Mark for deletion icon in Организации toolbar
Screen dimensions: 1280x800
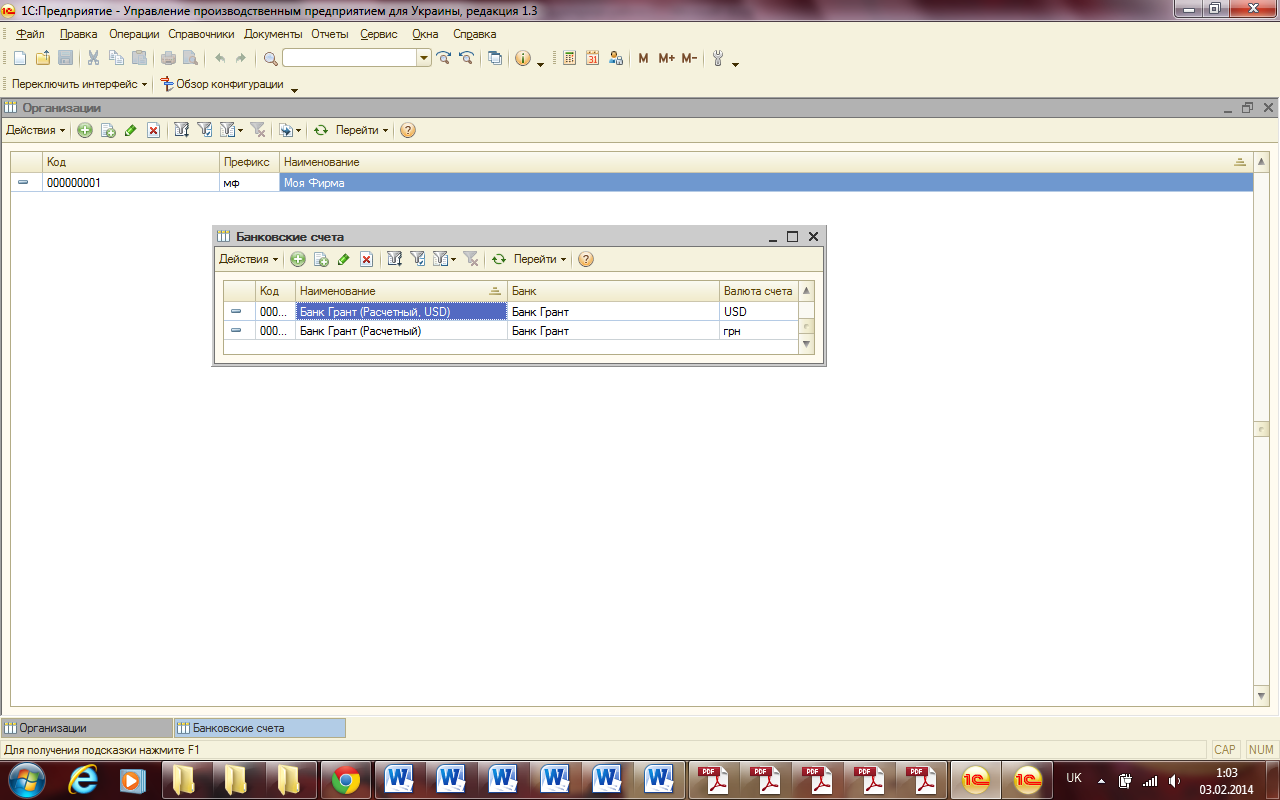pyautogui.click(x=154, y=130)
